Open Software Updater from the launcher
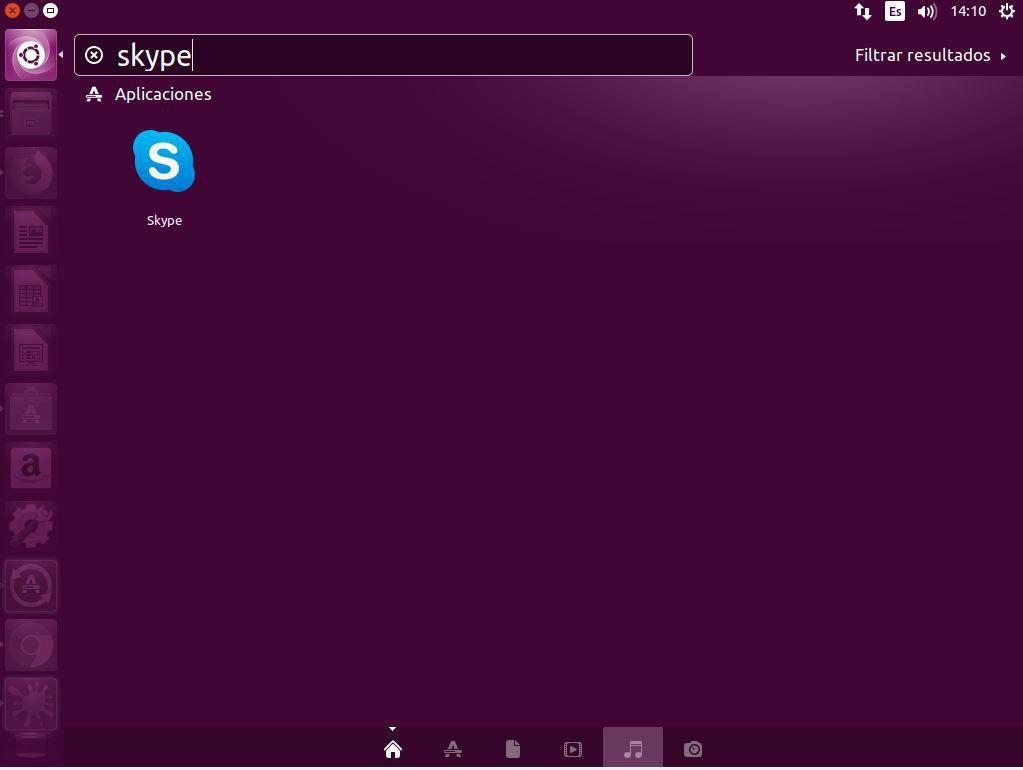The image size is (1023, 770). [31, 586]
